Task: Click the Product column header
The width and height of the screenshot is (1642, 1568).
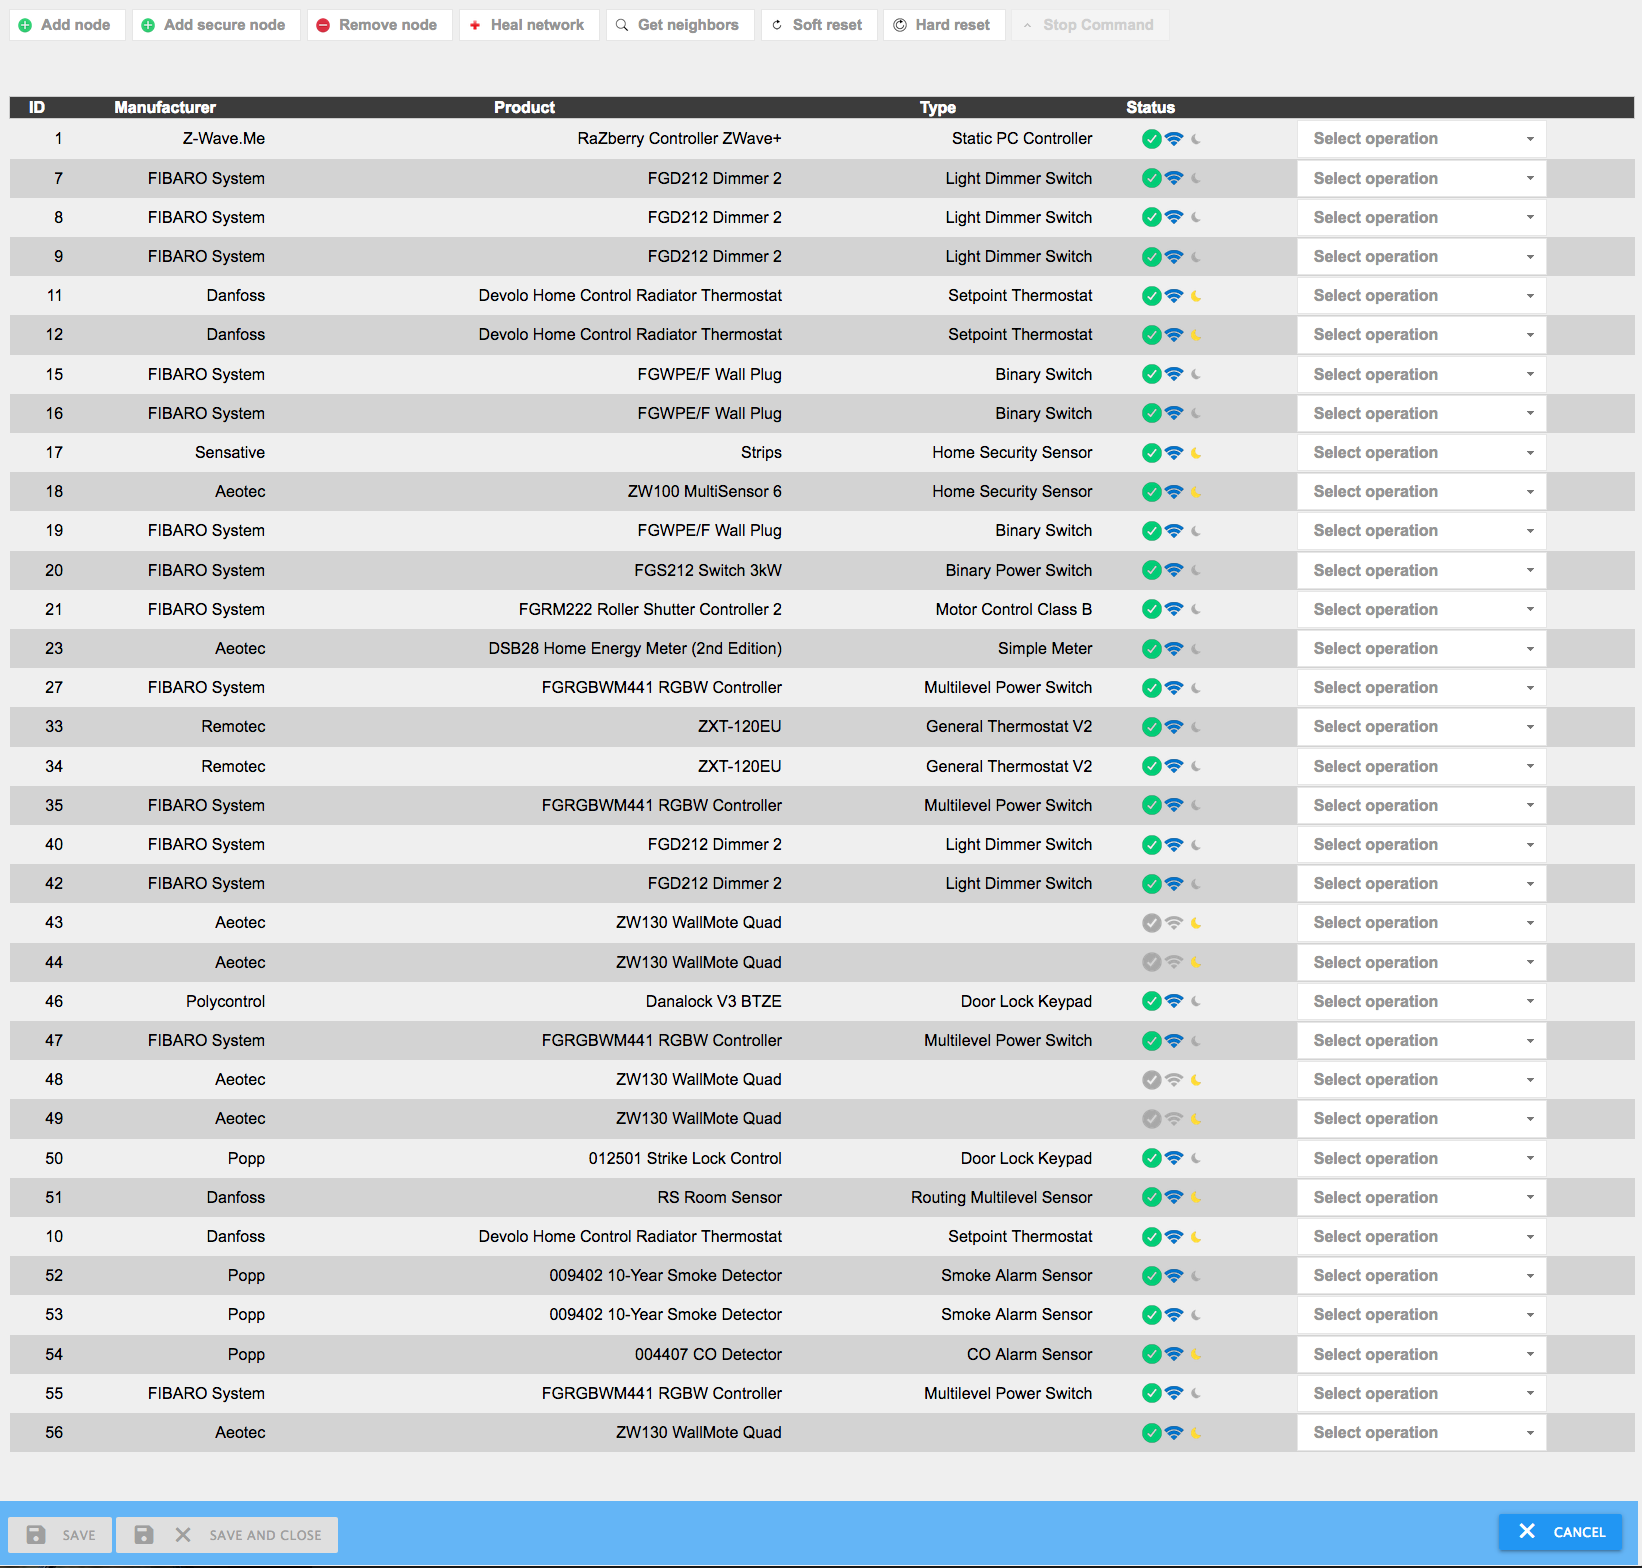Action: [524, 107]
